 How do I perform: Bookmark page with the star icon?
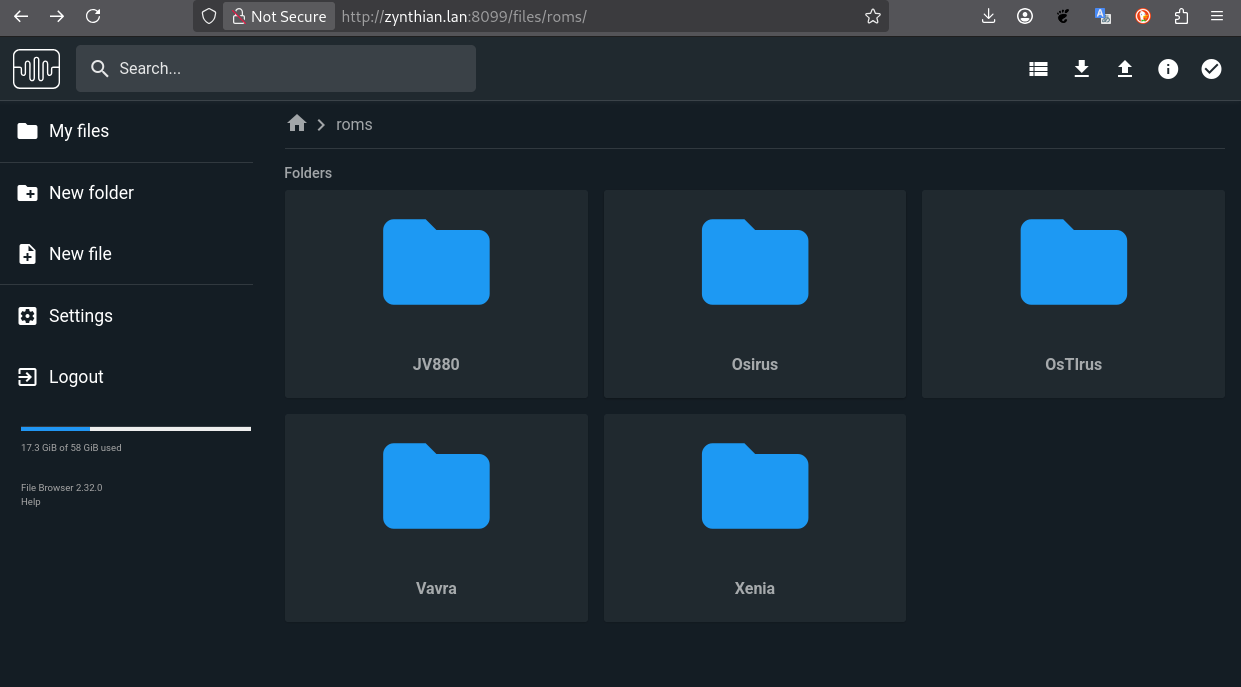872,16
